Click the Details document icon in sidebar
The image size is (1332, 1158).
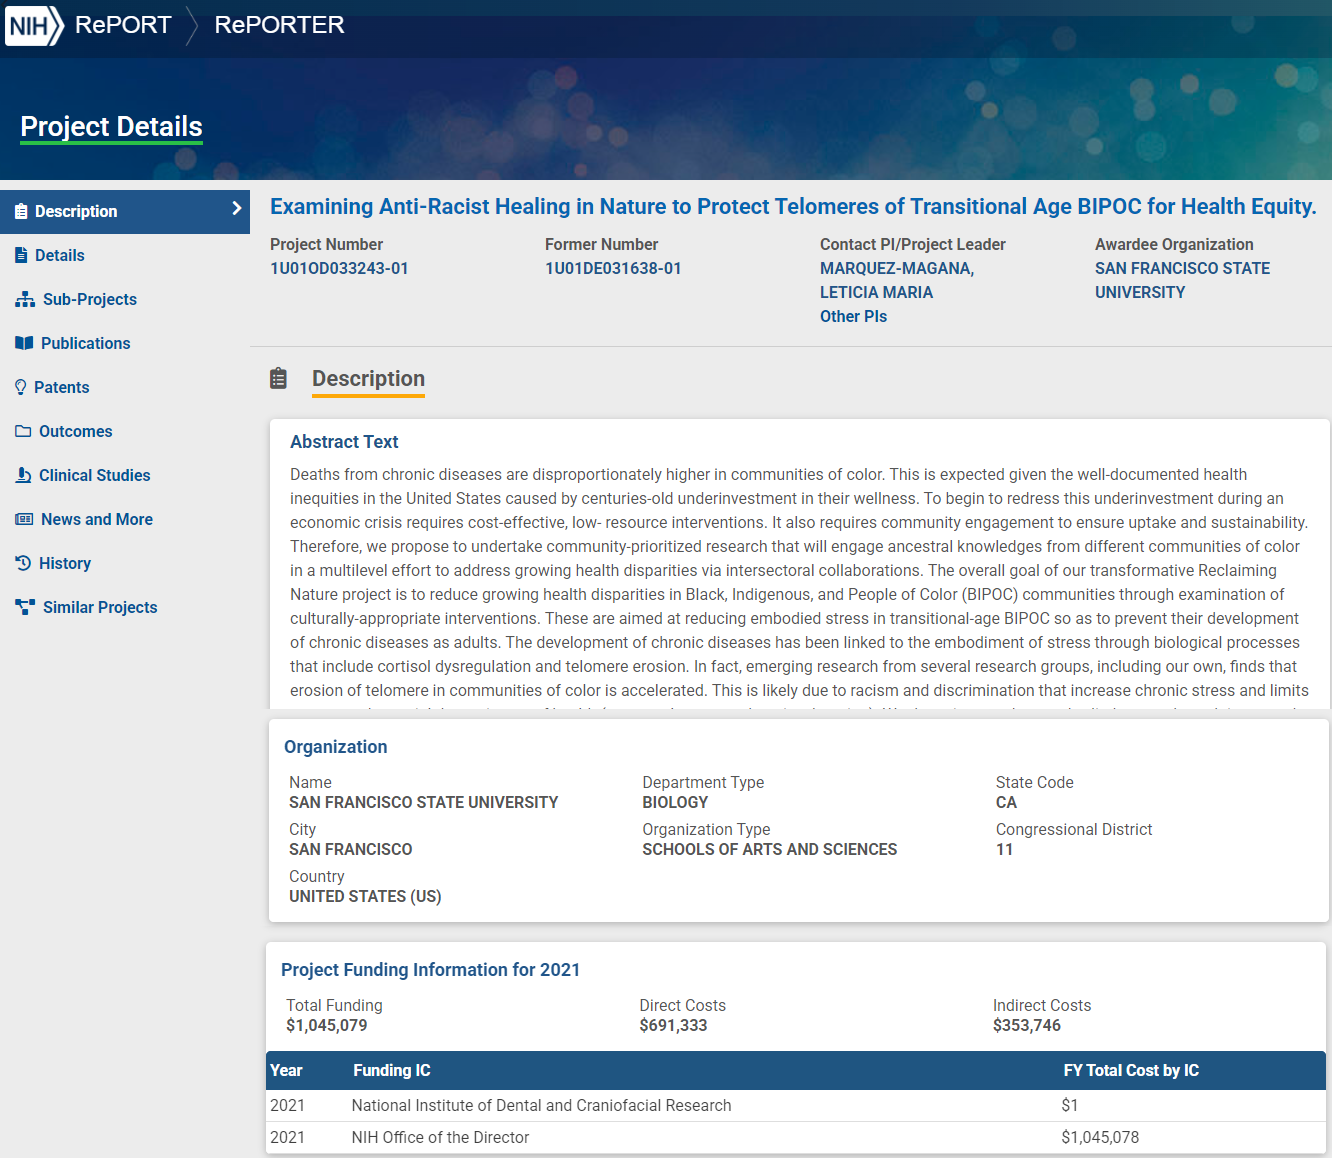tap(21, 255)
